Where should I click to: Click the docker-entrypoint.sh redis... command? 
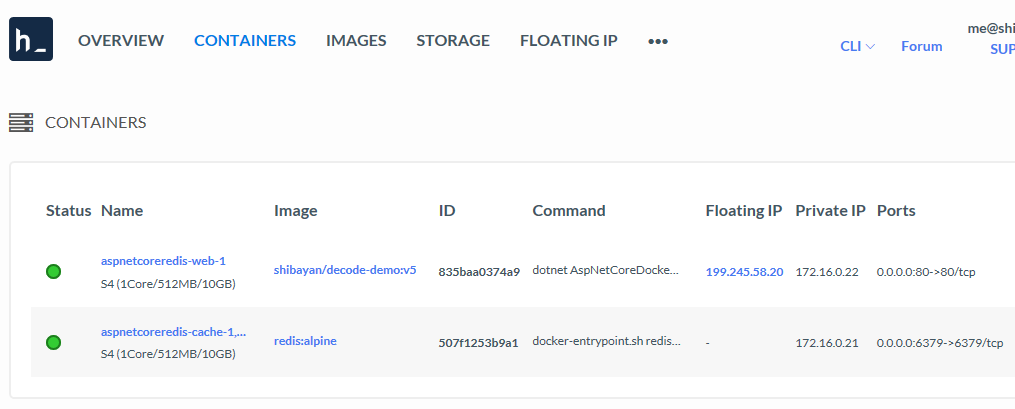607,342
